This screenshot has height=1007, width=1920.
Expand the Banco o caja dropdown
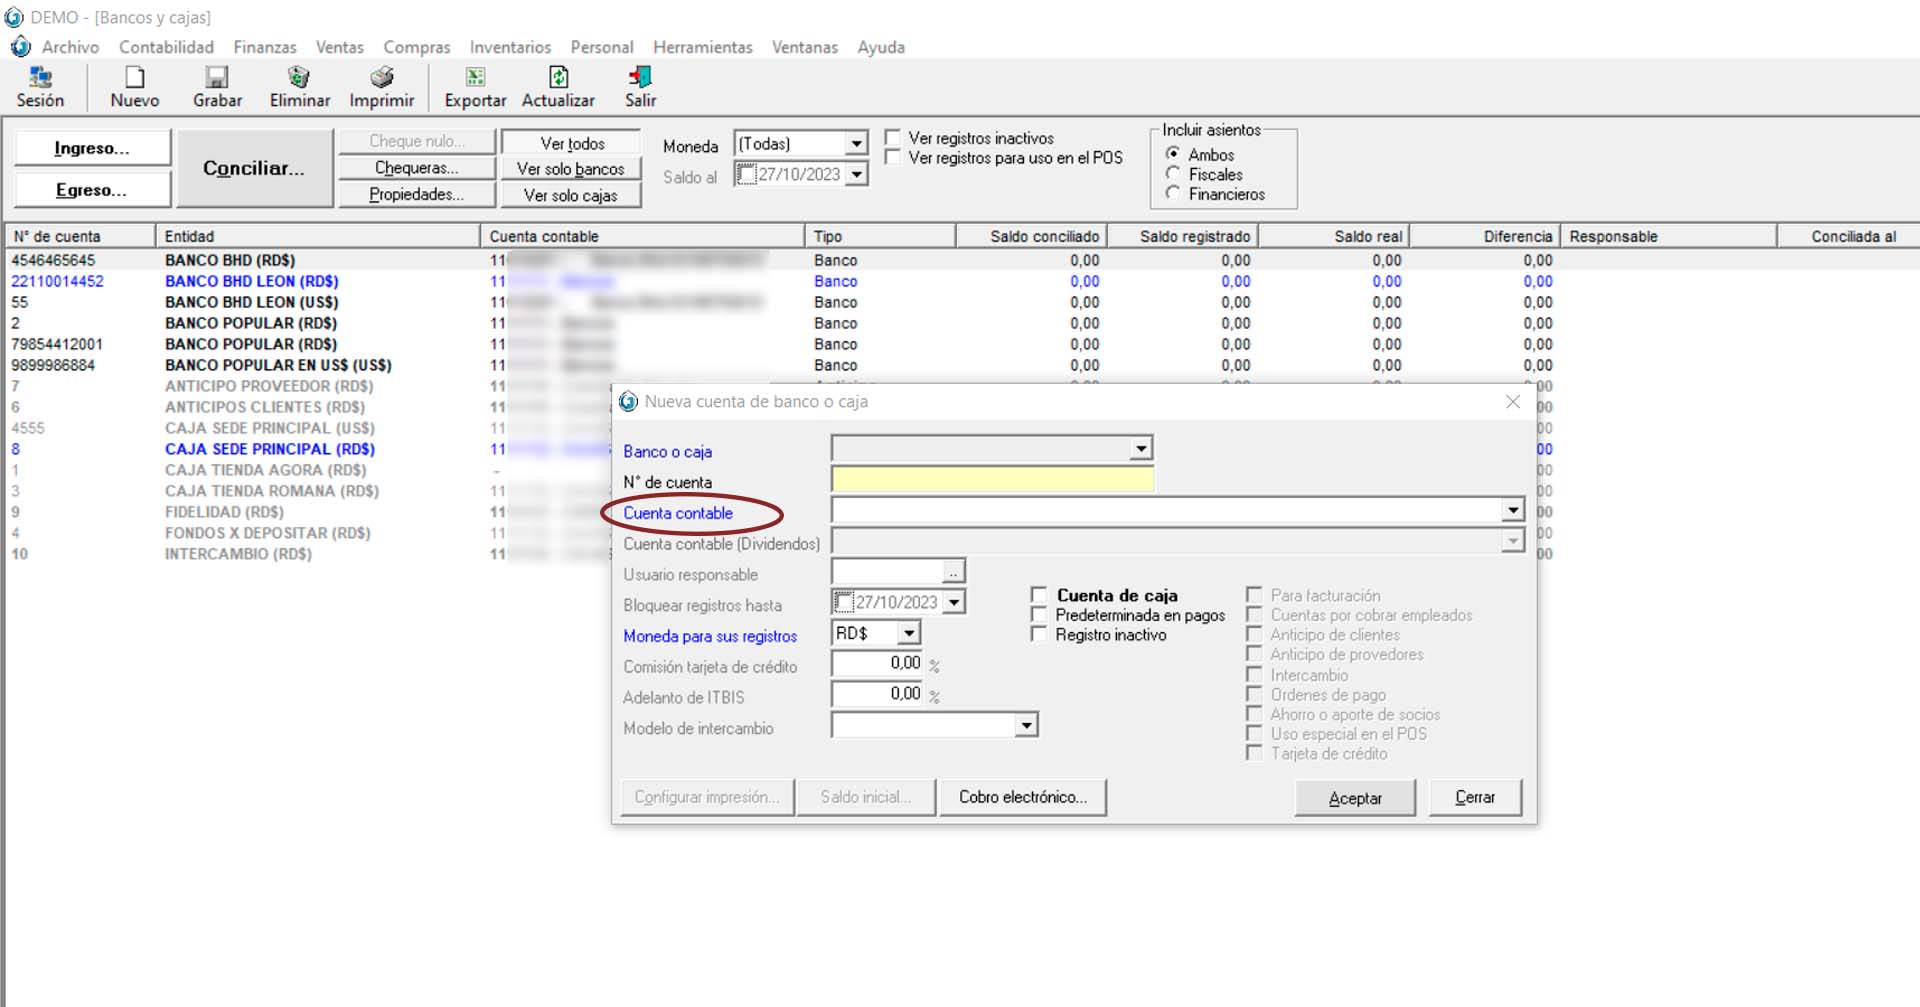coord(1140,449)
